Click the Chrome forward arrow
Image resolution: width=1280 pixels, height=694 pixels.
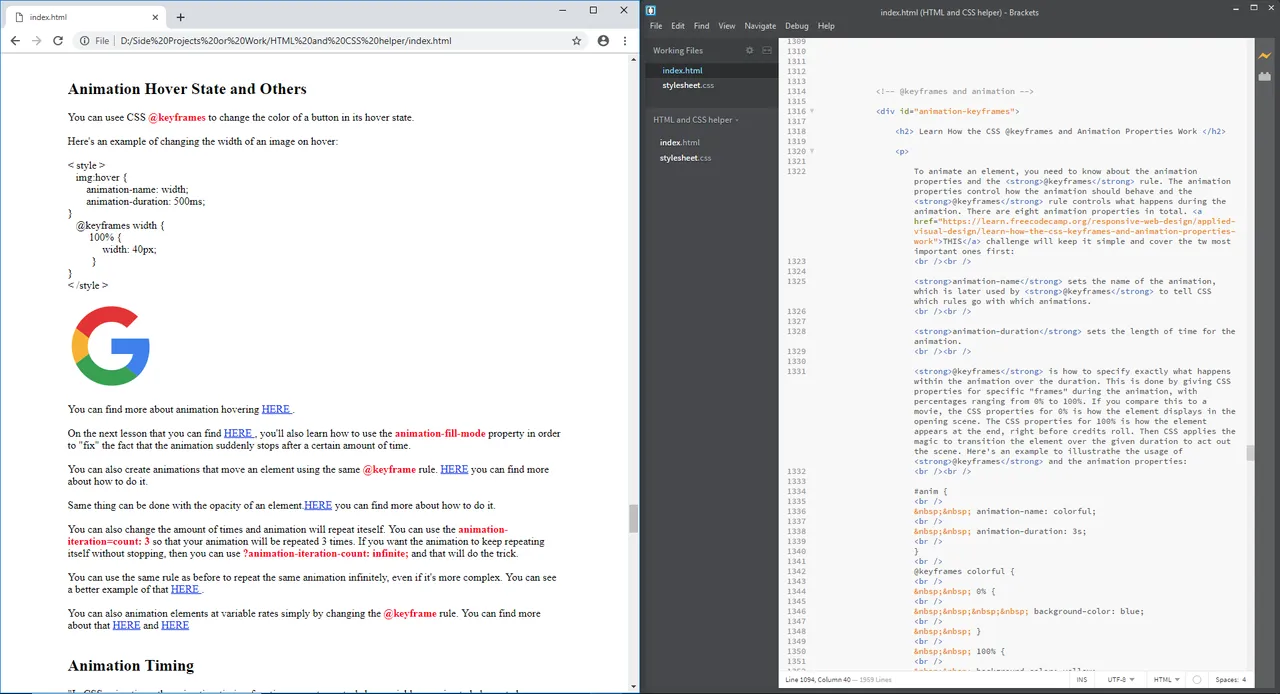coord(37,41)
